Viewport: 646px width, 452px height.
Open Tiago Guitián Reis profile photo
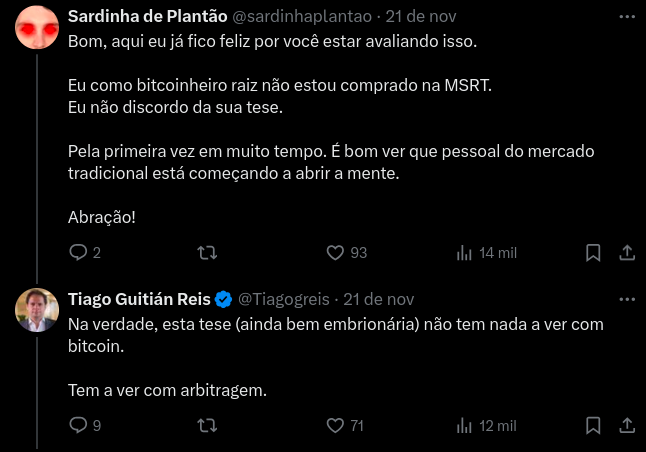pos(37,310)
